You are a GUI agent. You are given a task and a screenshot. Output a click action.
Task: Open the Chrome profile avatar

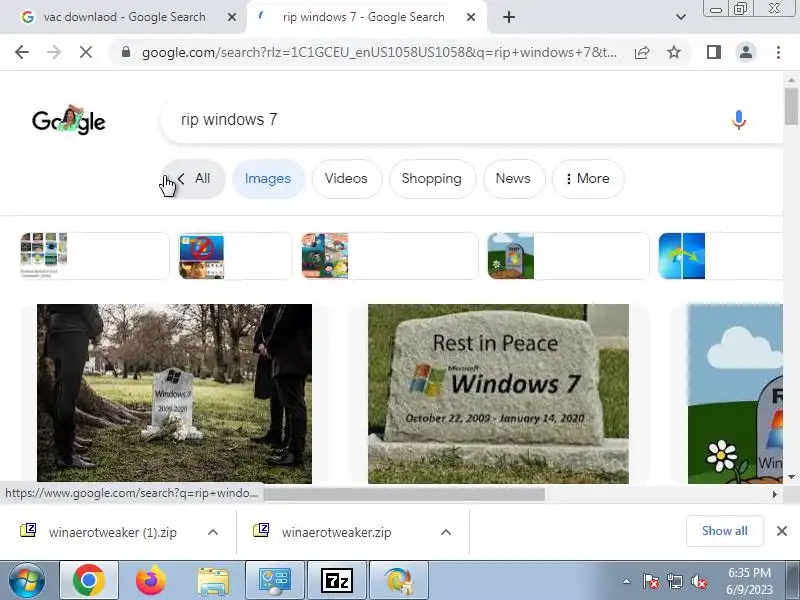pyautogui.click(x=745, y=52)
